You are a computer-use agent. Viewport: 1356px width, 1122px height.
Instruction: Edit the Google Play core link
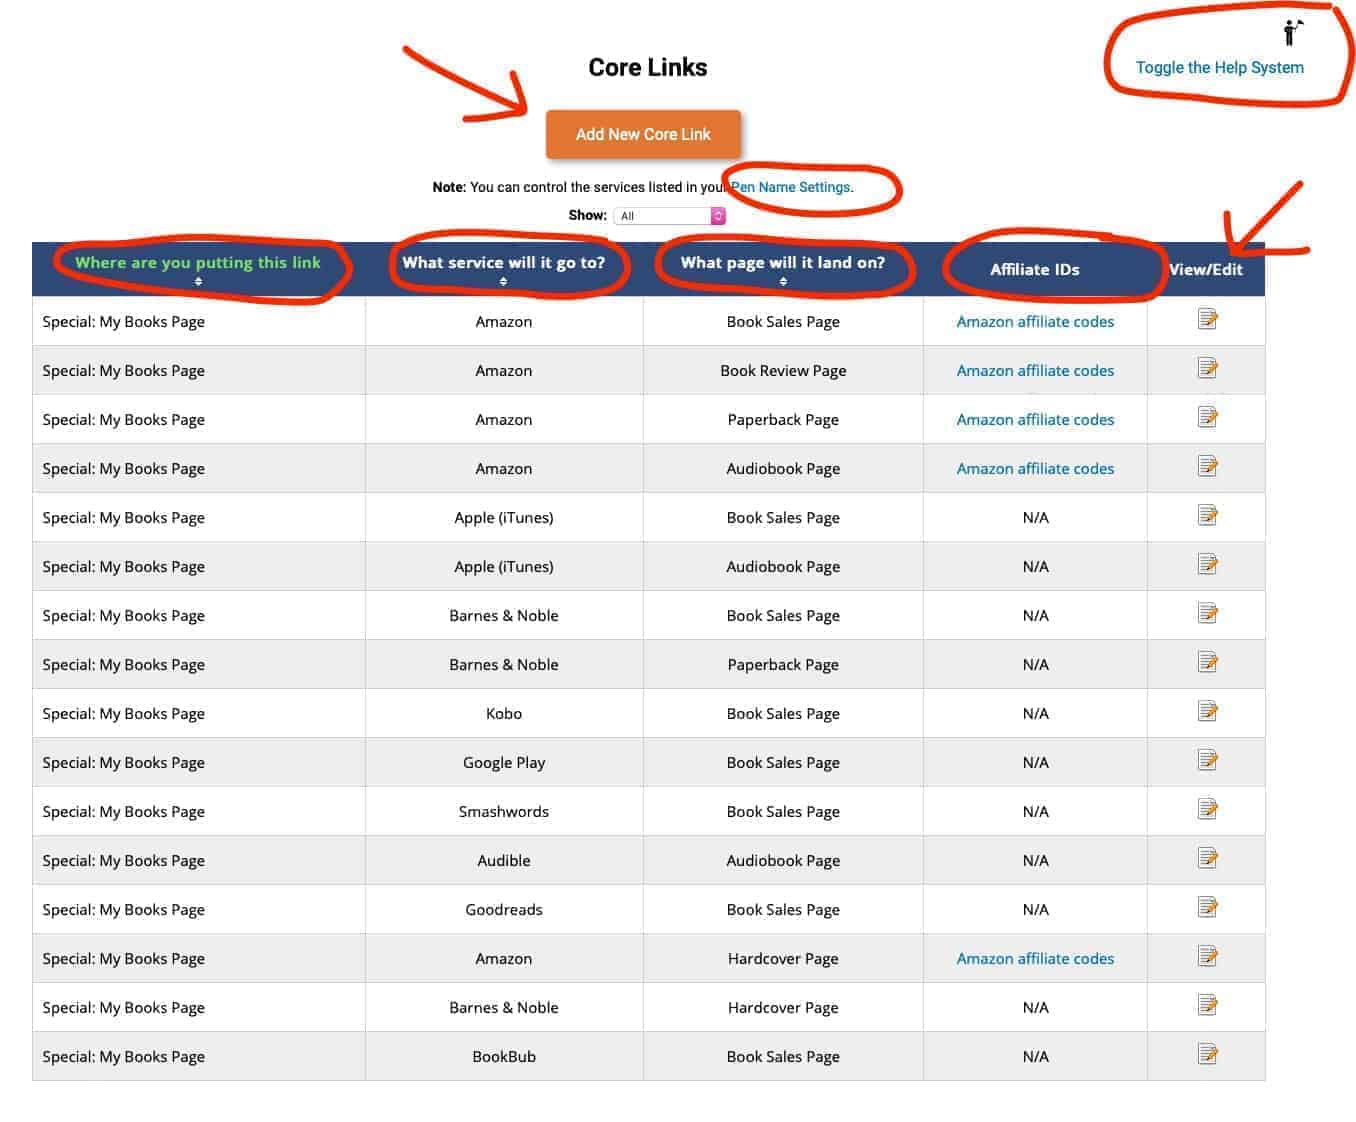click(1207, 760)
